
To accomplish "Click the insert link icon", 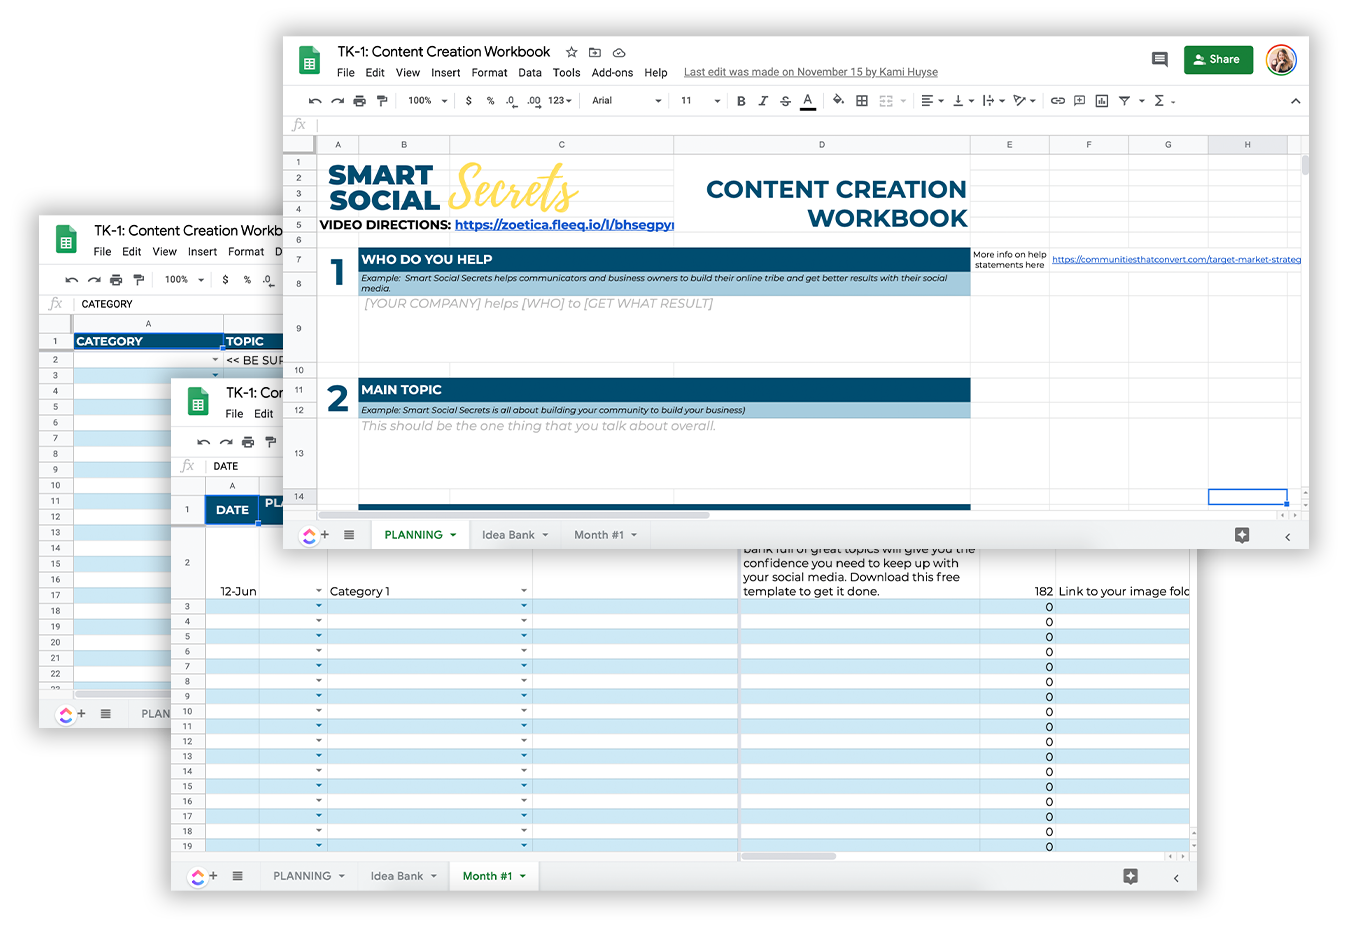I will pyautogui.click(x=1057, y=101).
